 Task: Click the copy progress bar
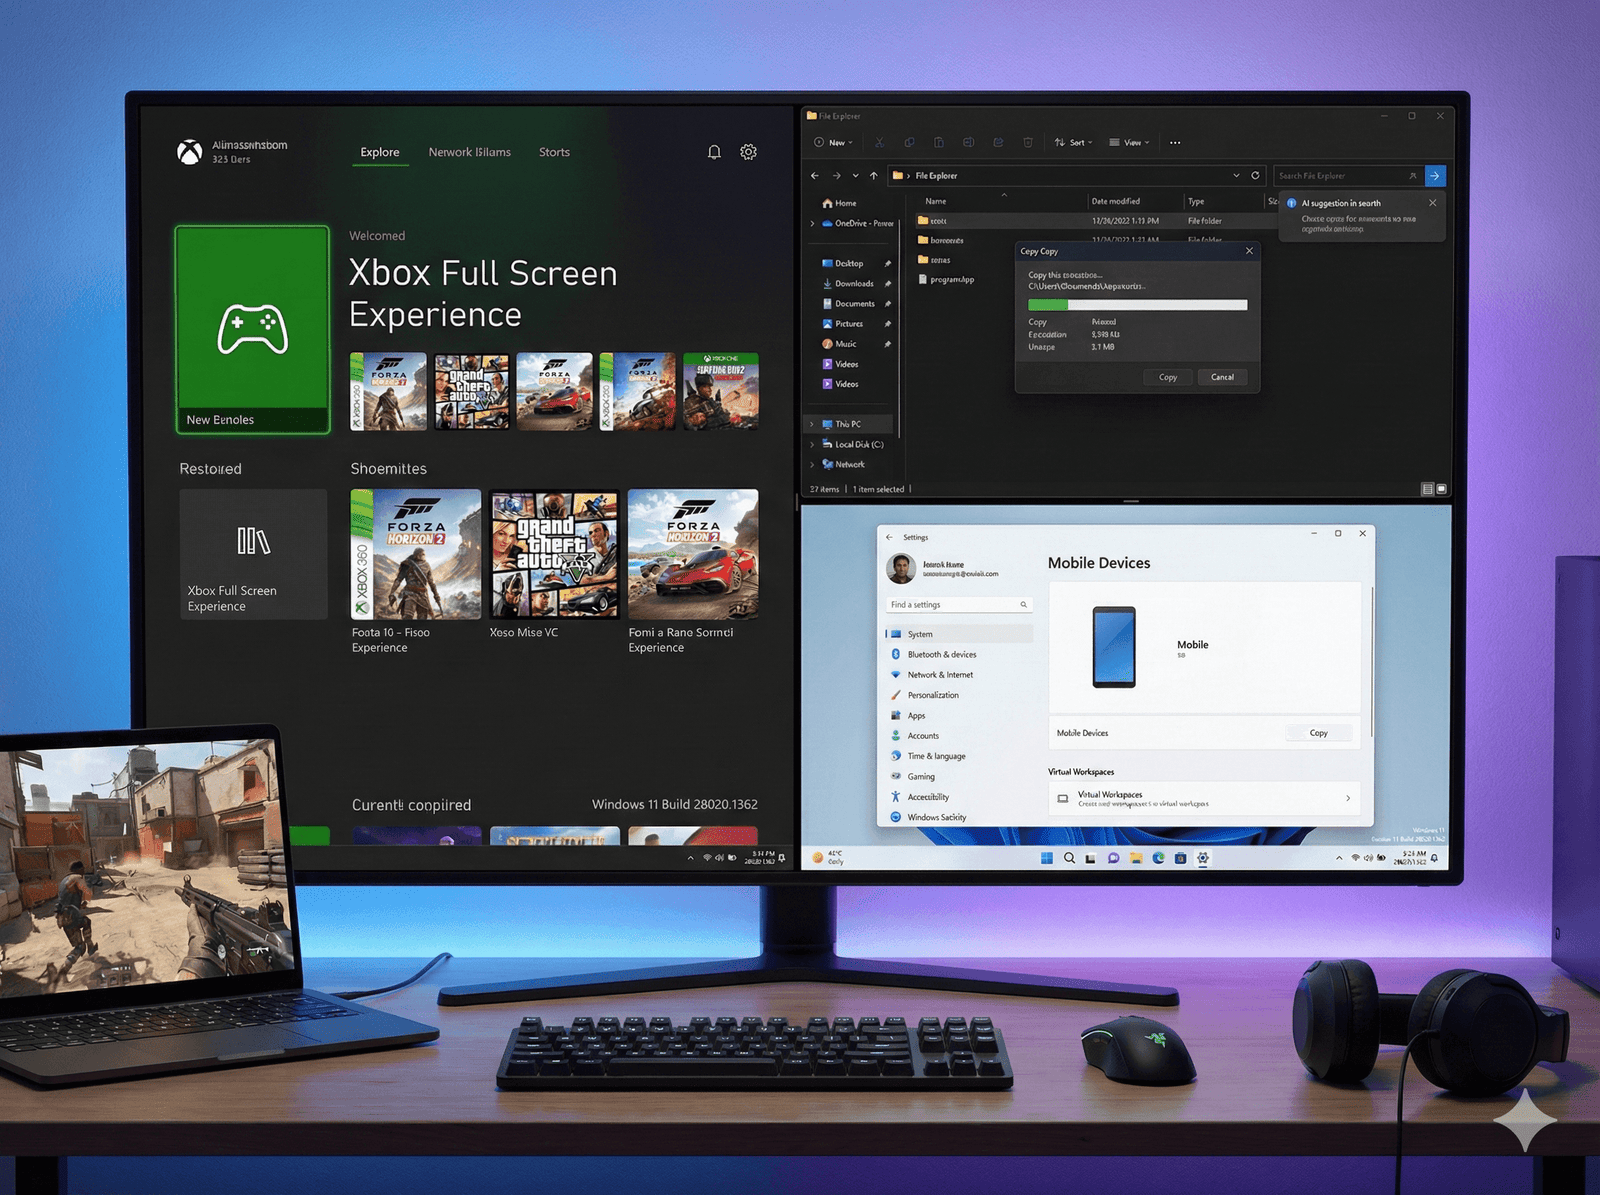point(1136,304)
